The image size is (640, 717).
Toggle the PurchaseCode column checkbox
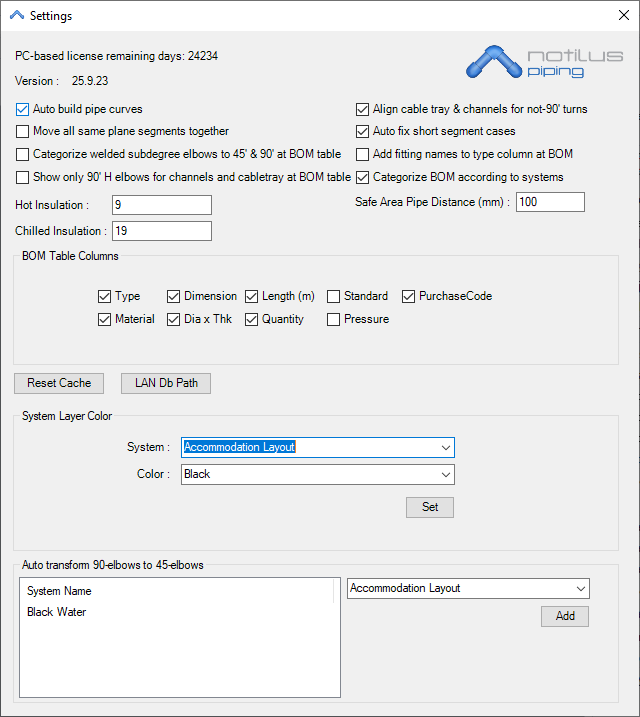tap(410, 296)
